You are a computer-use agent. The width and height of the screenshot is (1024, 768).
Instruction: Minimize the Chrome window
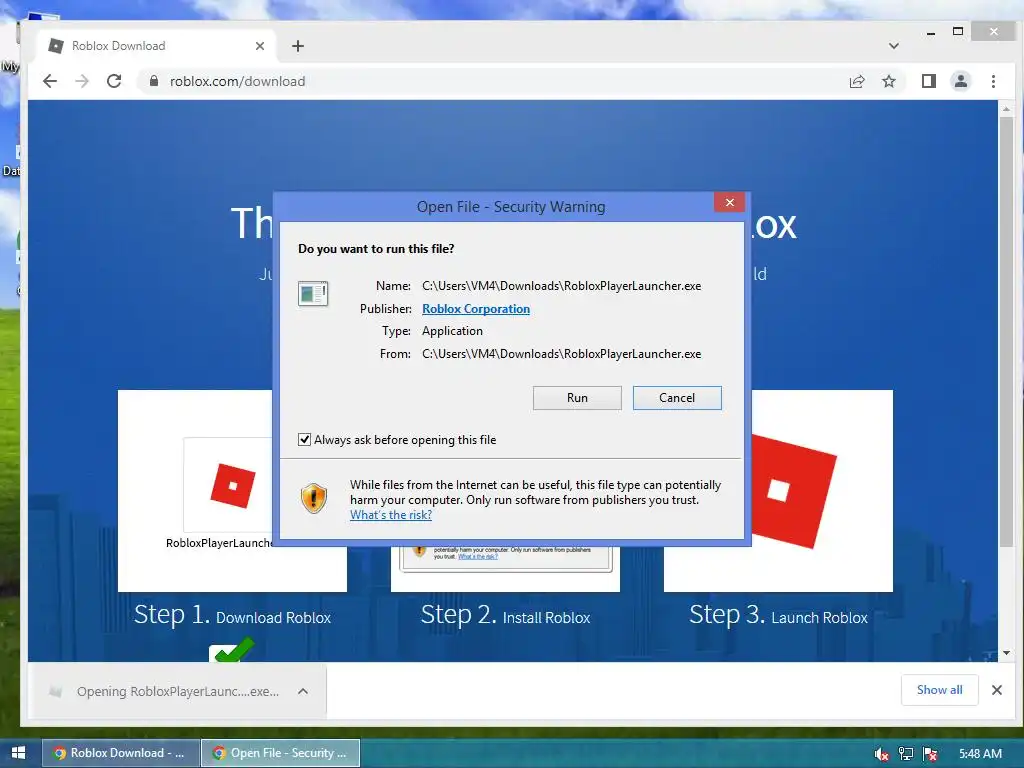[x=931, y=32]
